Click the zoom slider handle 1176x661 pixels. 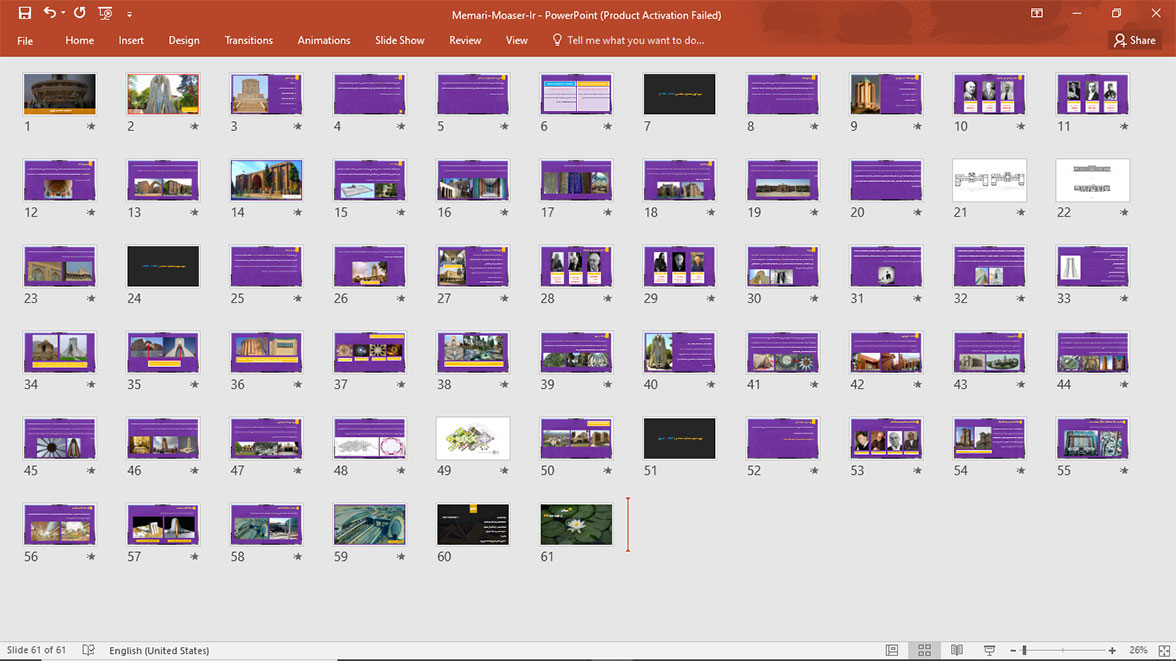pos(1024,650)
